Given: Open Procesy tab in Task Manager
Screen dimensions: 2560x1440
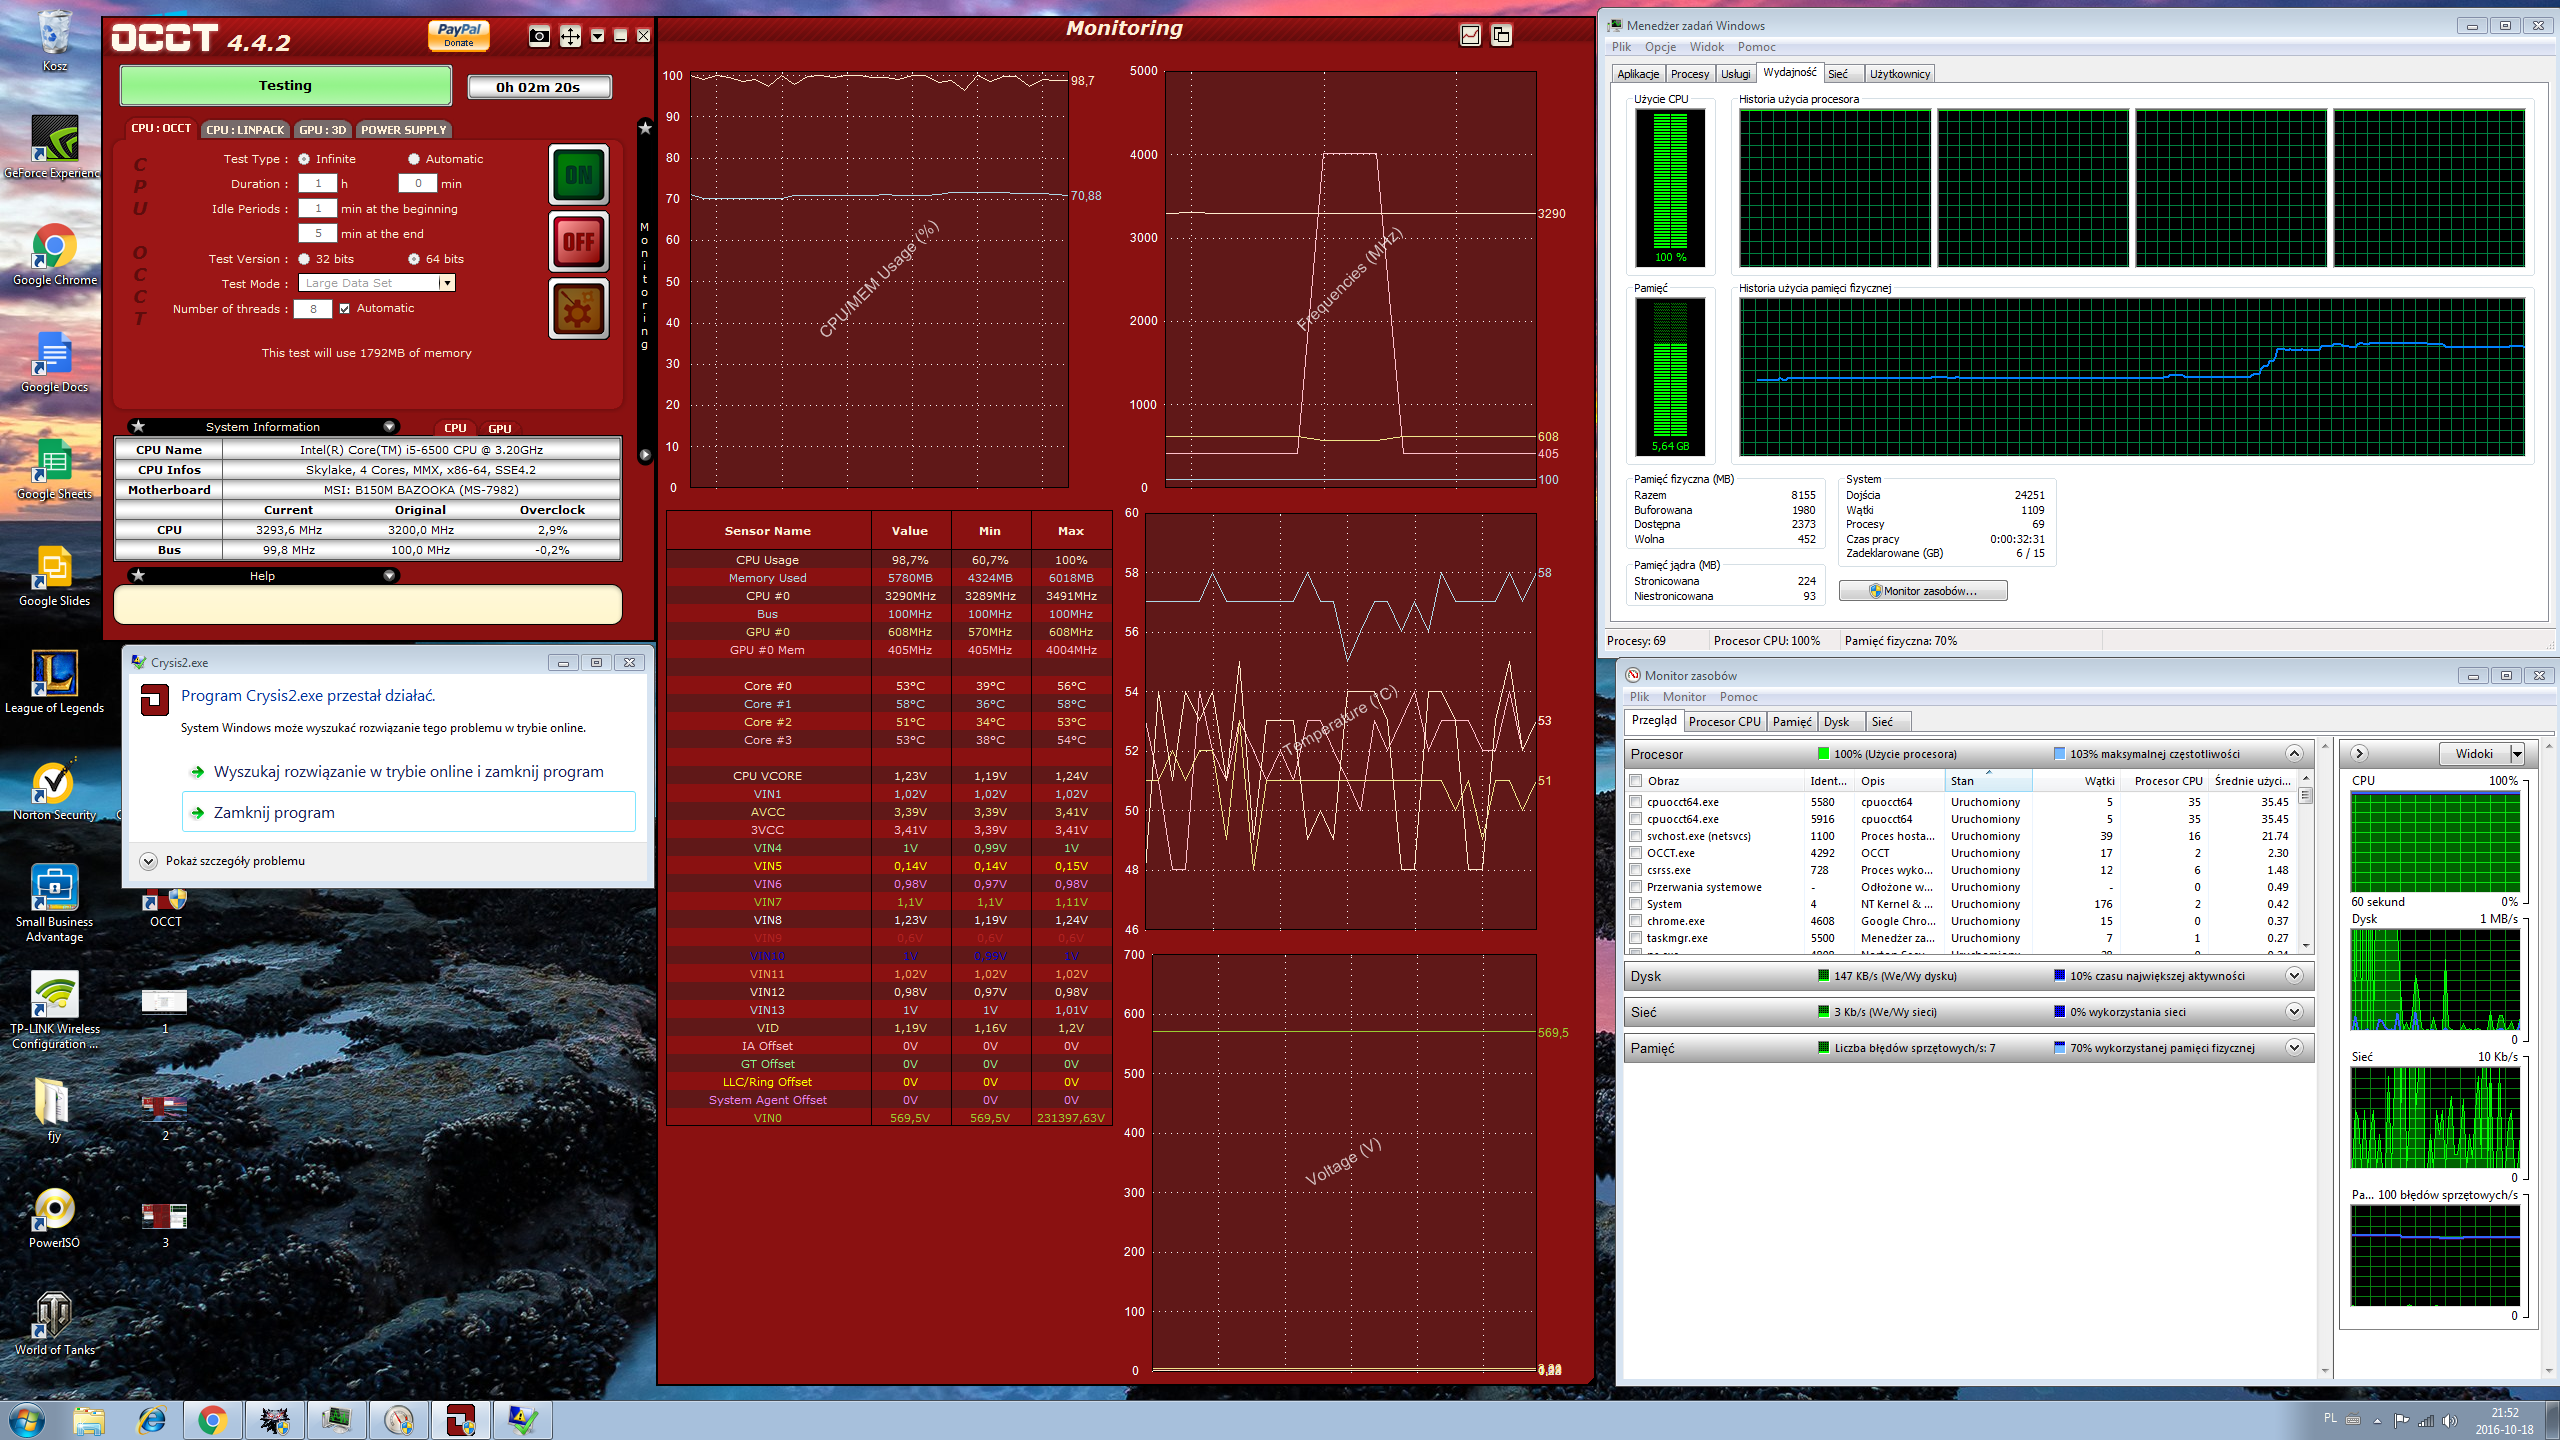Looking at the screenshot, I should tap(1690, 74).
